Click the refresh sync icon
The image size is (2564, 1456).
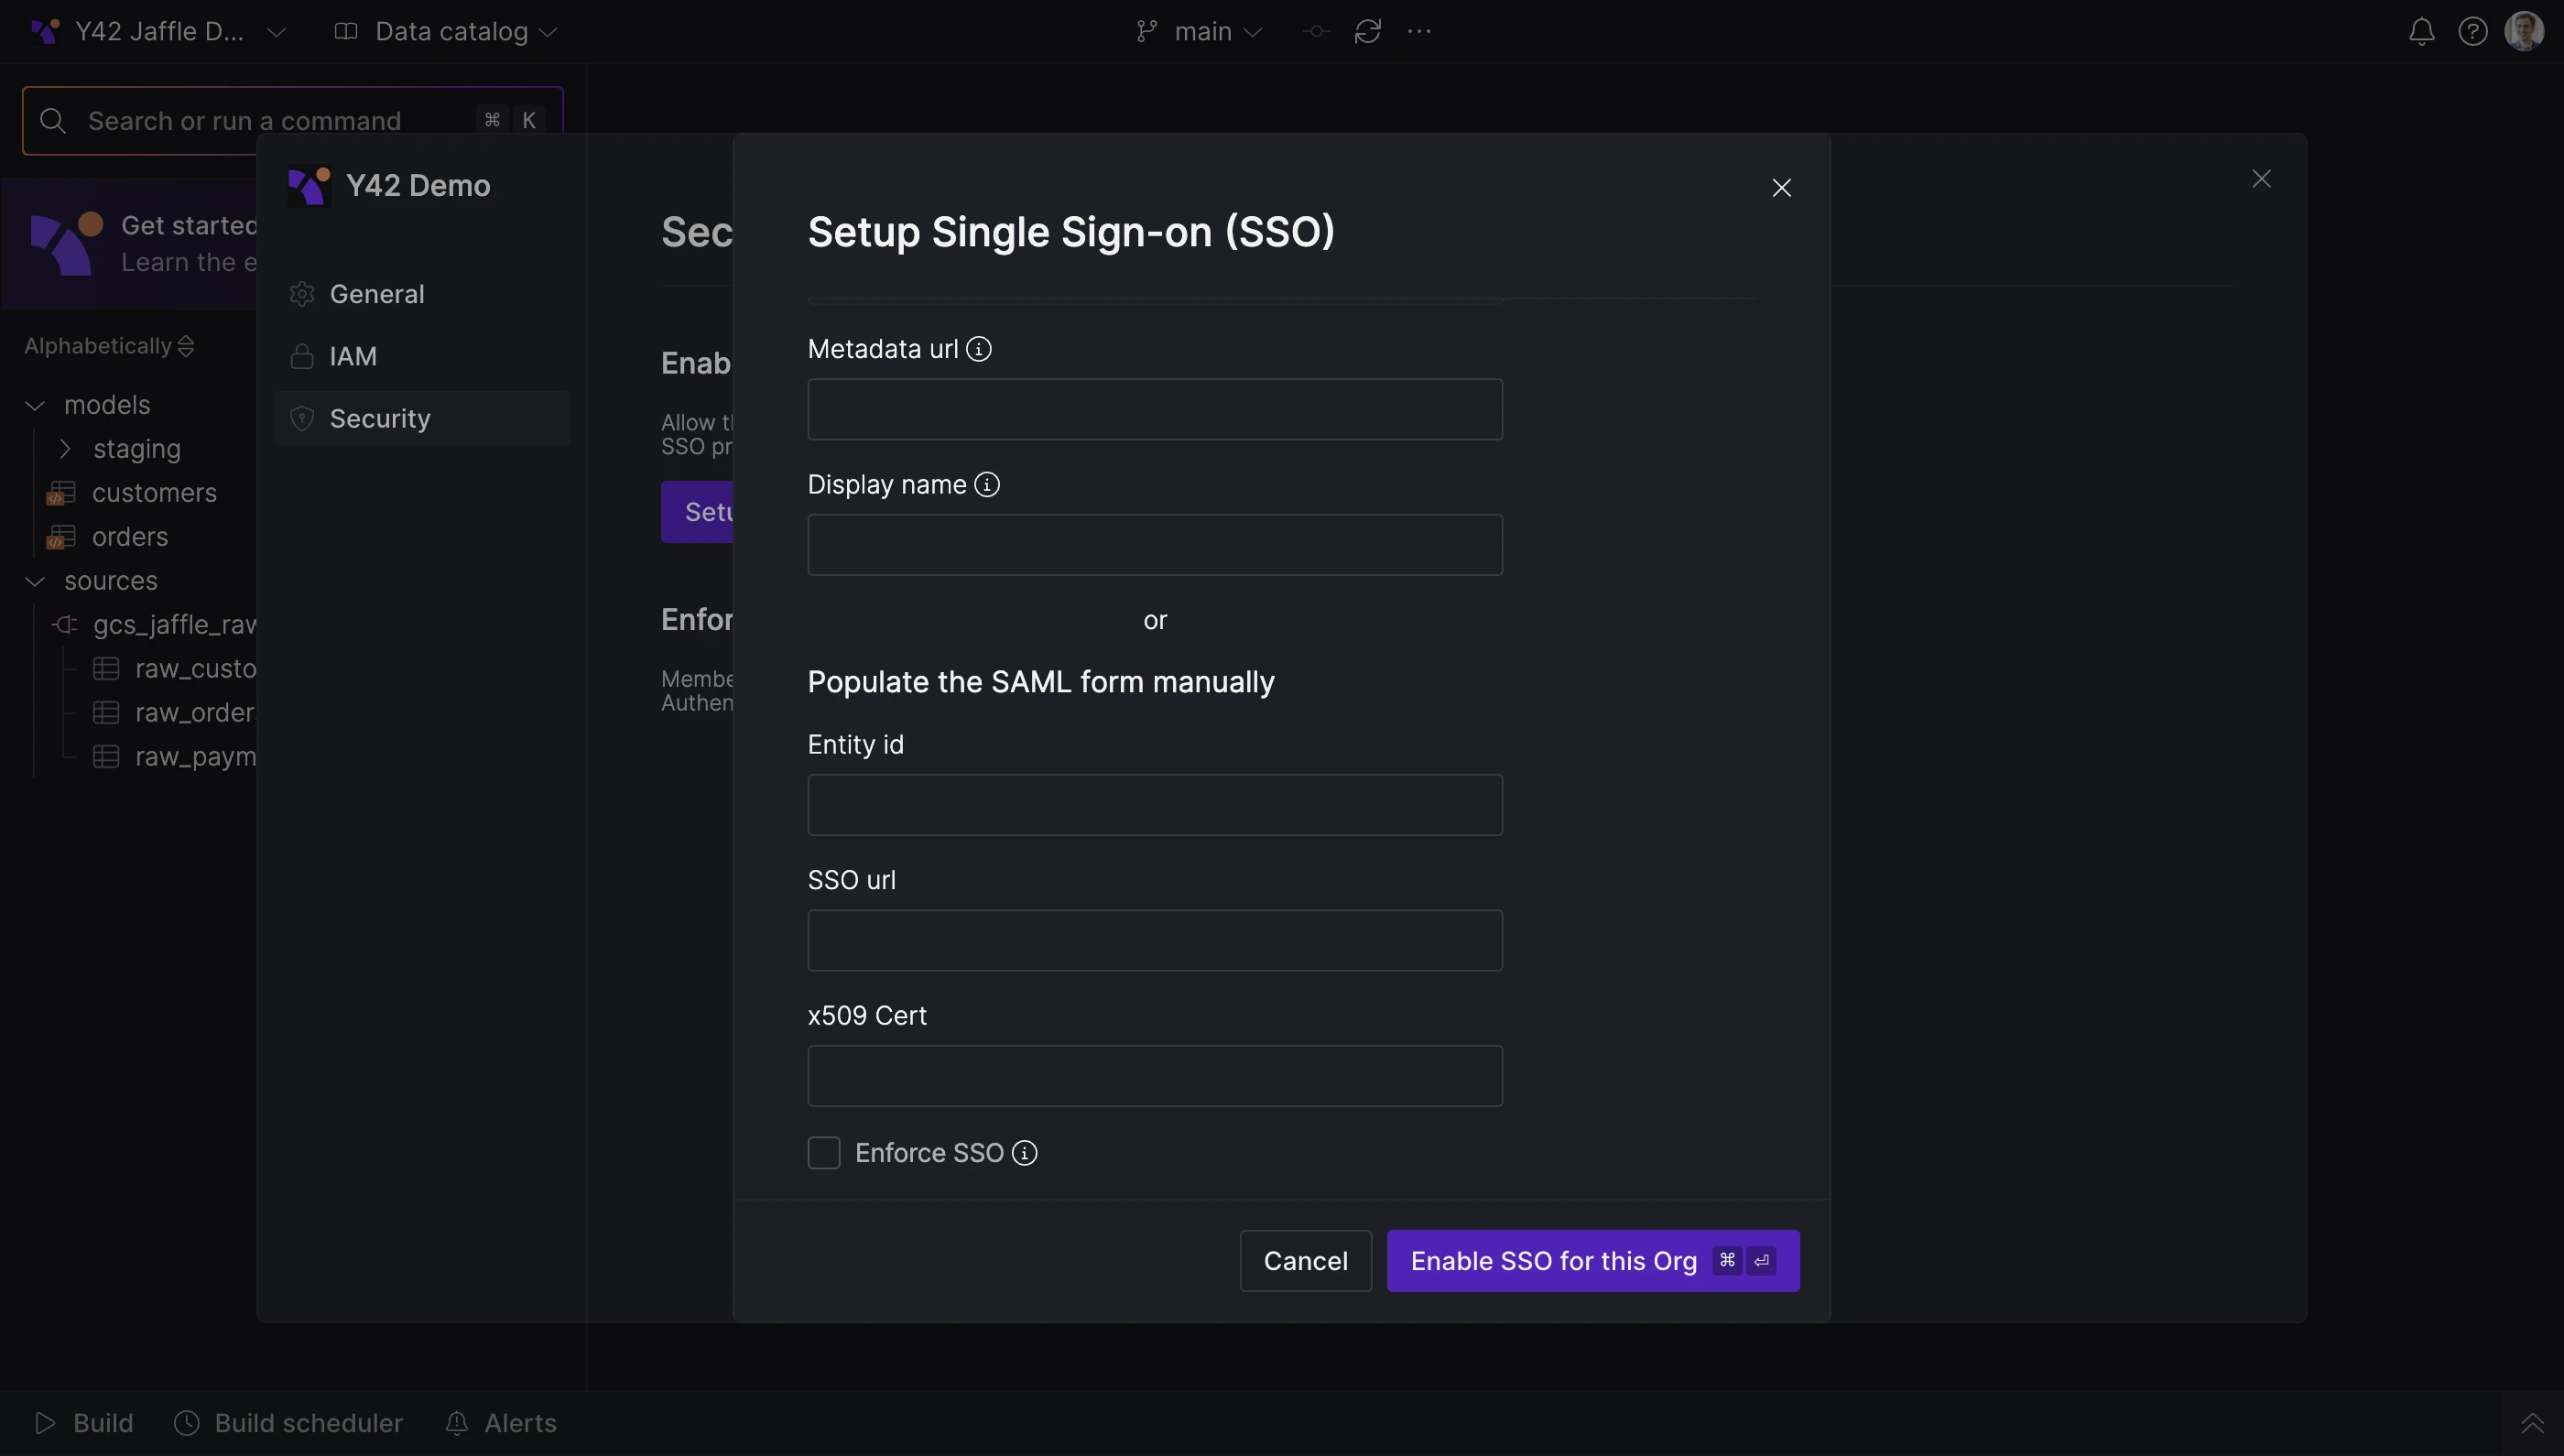(x=1367, y=32)
